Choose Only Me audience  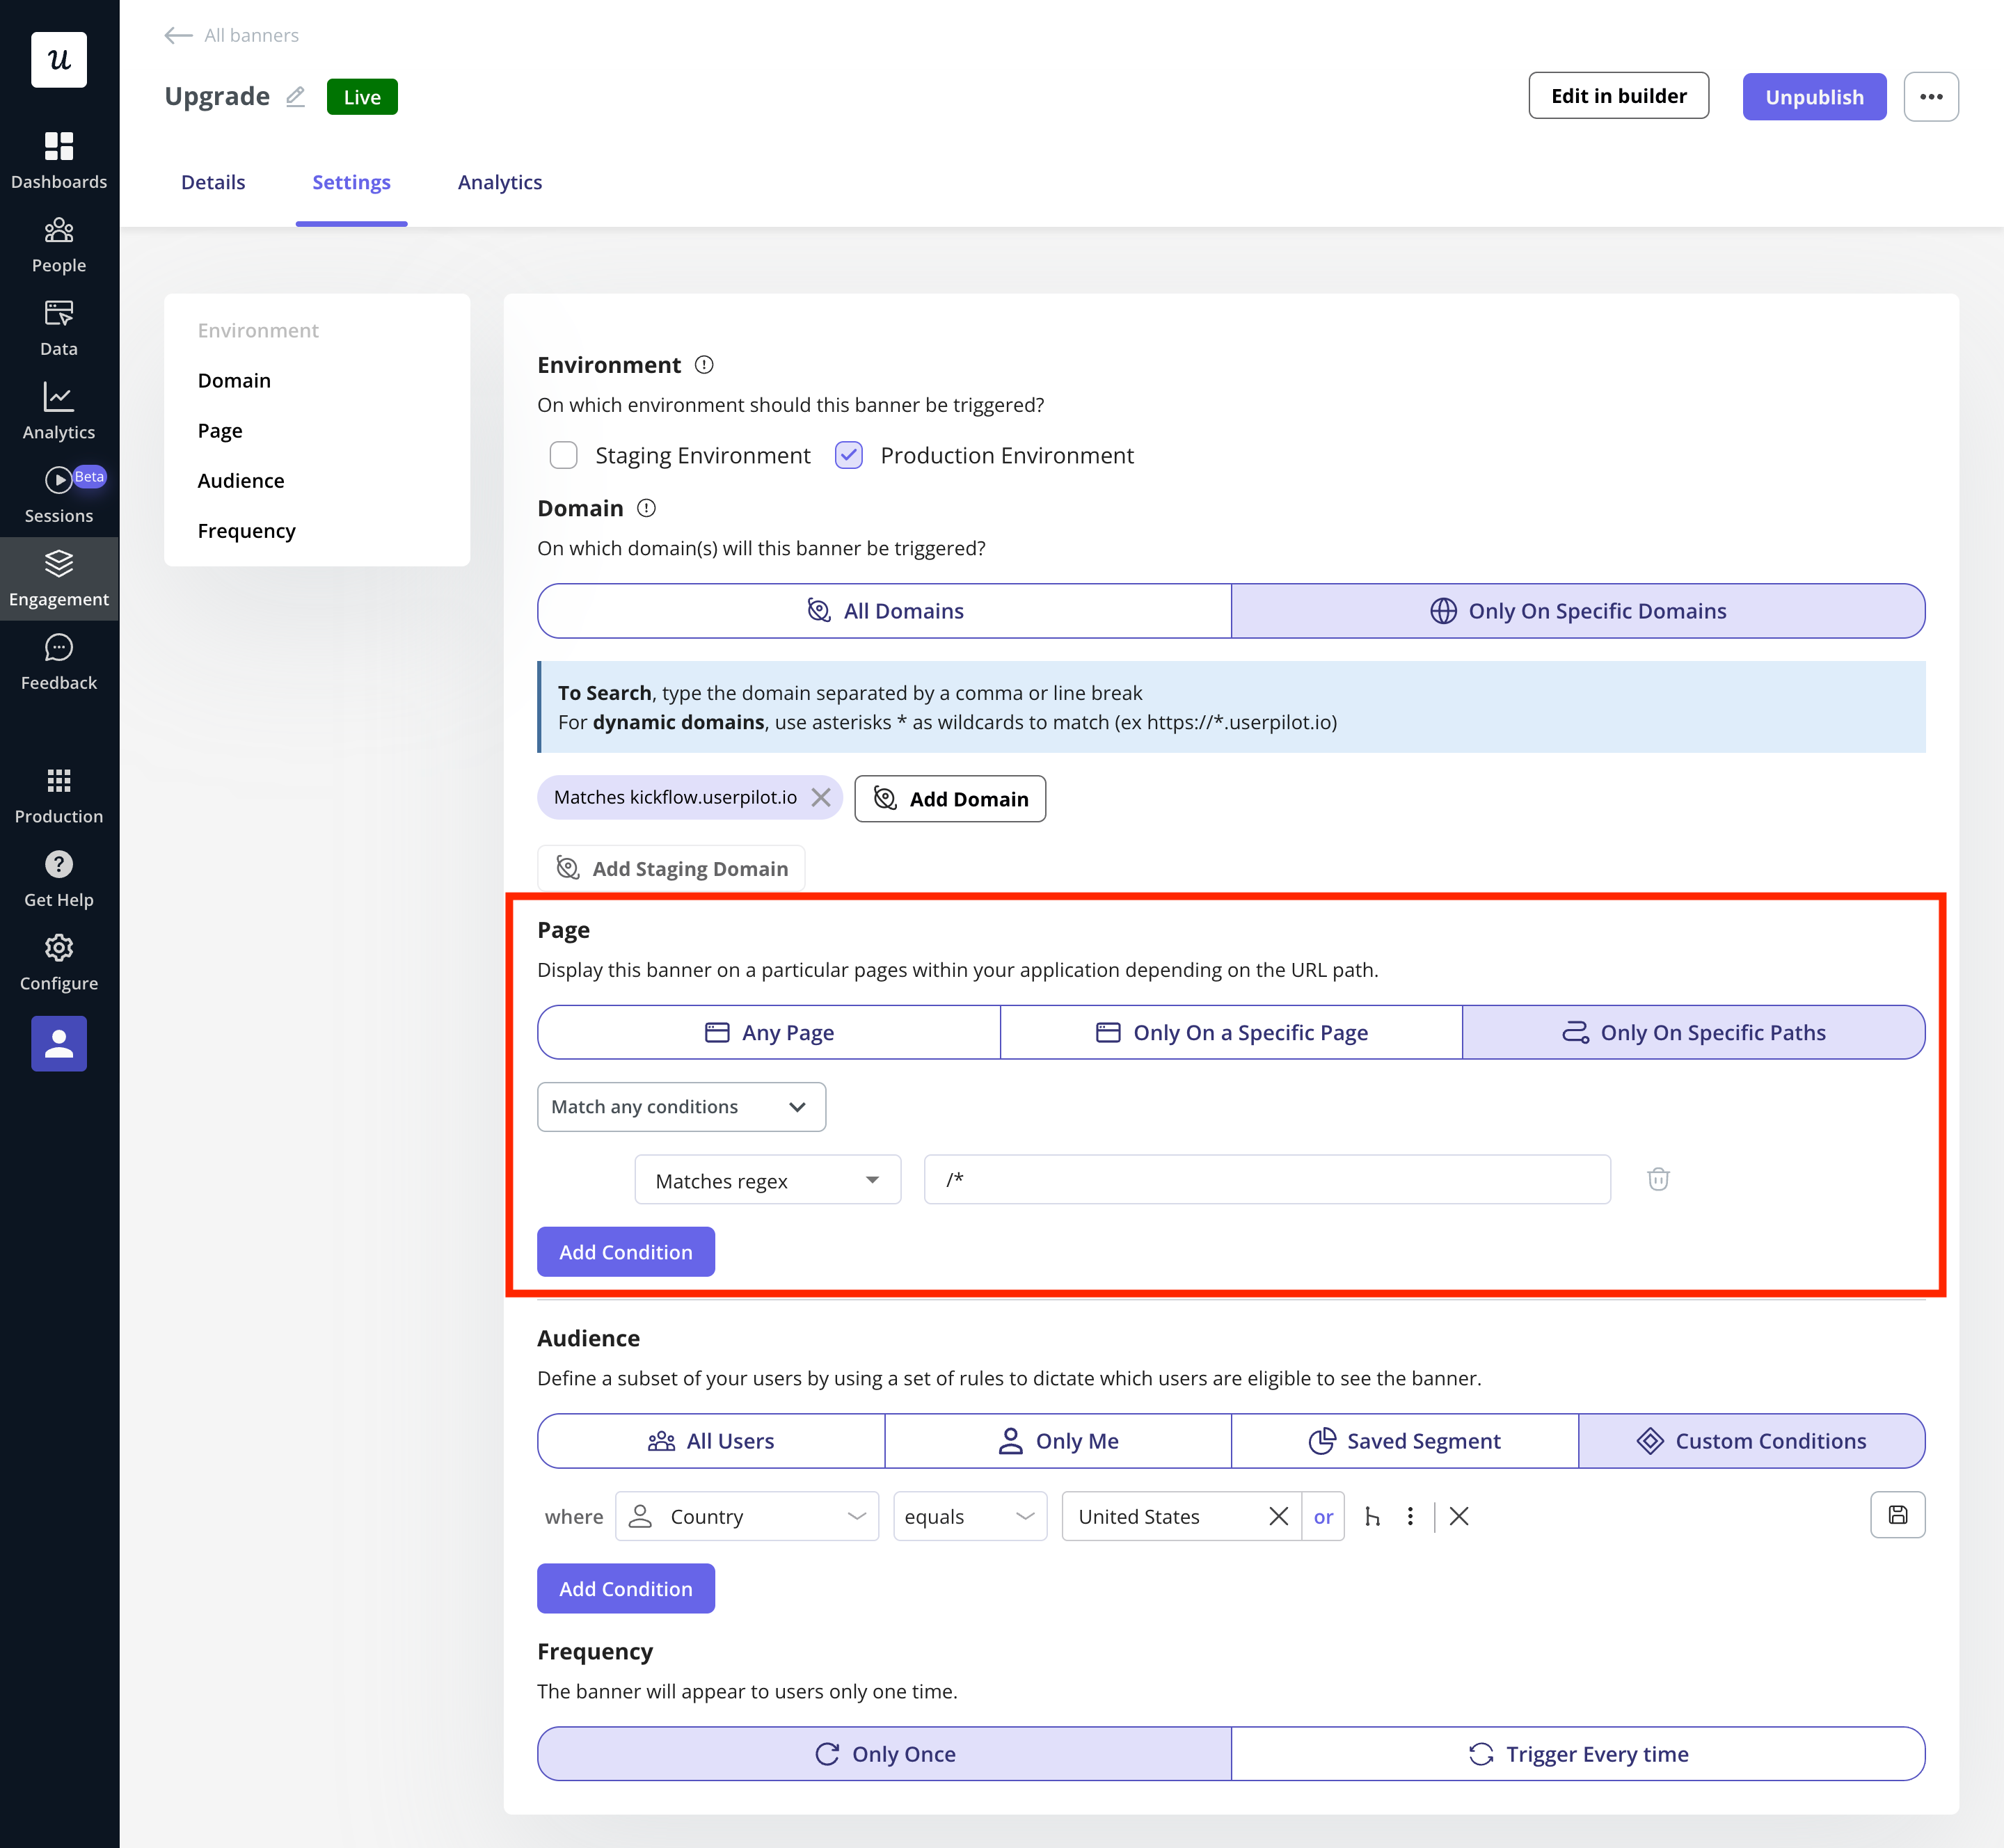[1058, 1441]
